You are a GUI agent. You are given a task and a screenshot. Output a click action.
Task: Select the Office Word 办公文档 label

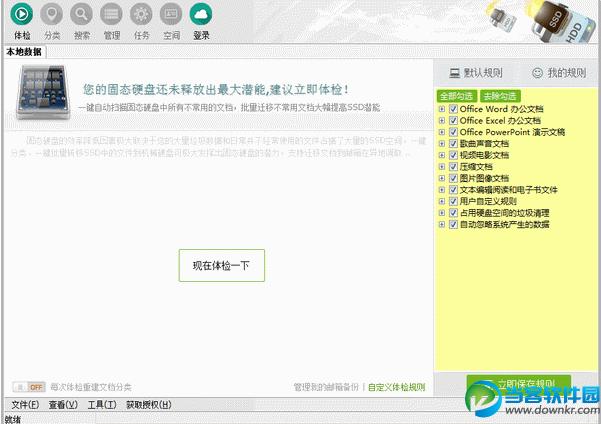[x=501, y=109]
